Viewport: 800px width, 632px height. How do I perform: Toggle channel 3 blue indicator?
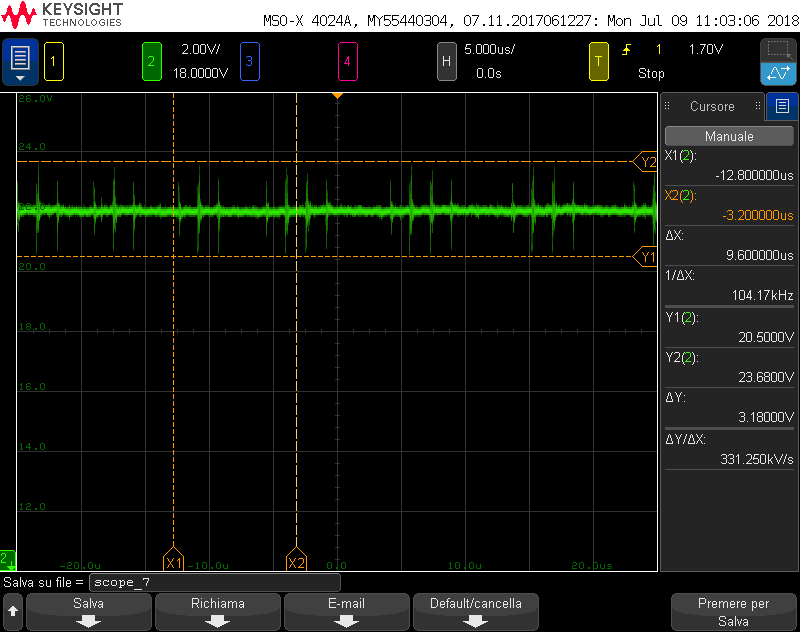(249, 62)
